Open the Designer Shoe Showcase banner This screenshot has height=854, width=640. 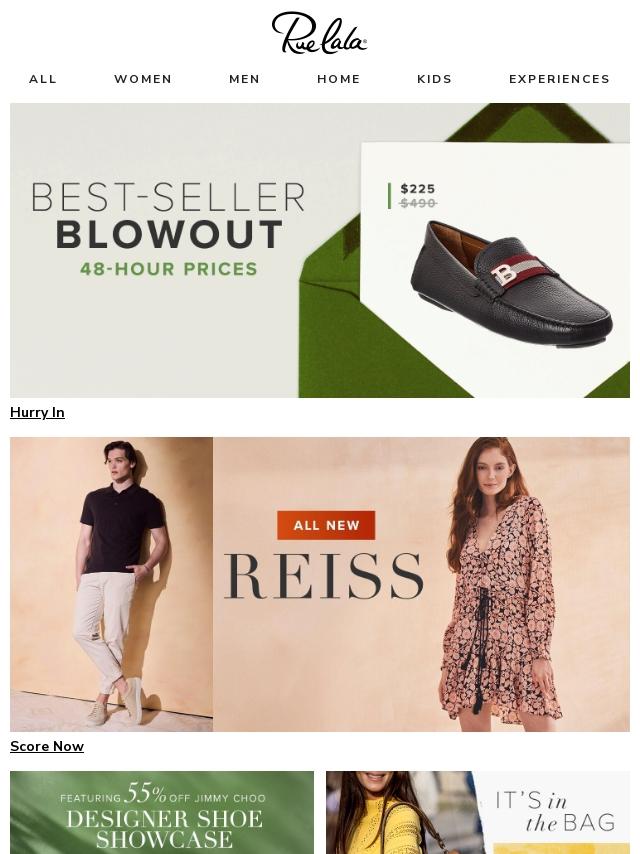coord(162,813)
